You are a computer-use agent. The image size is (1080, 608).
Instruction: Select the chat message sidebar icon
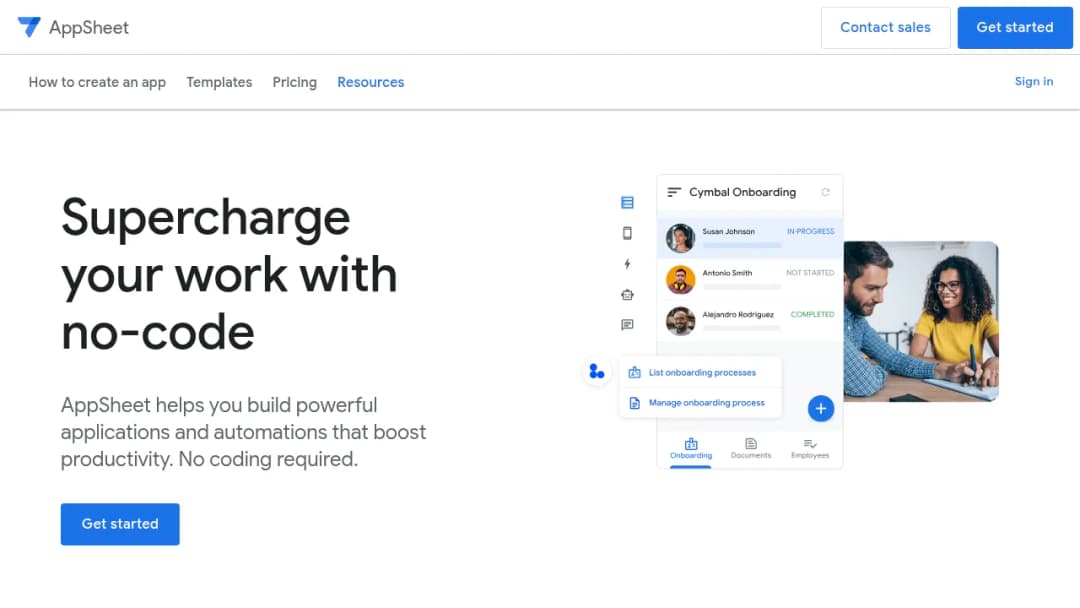(x=627, y=325)
